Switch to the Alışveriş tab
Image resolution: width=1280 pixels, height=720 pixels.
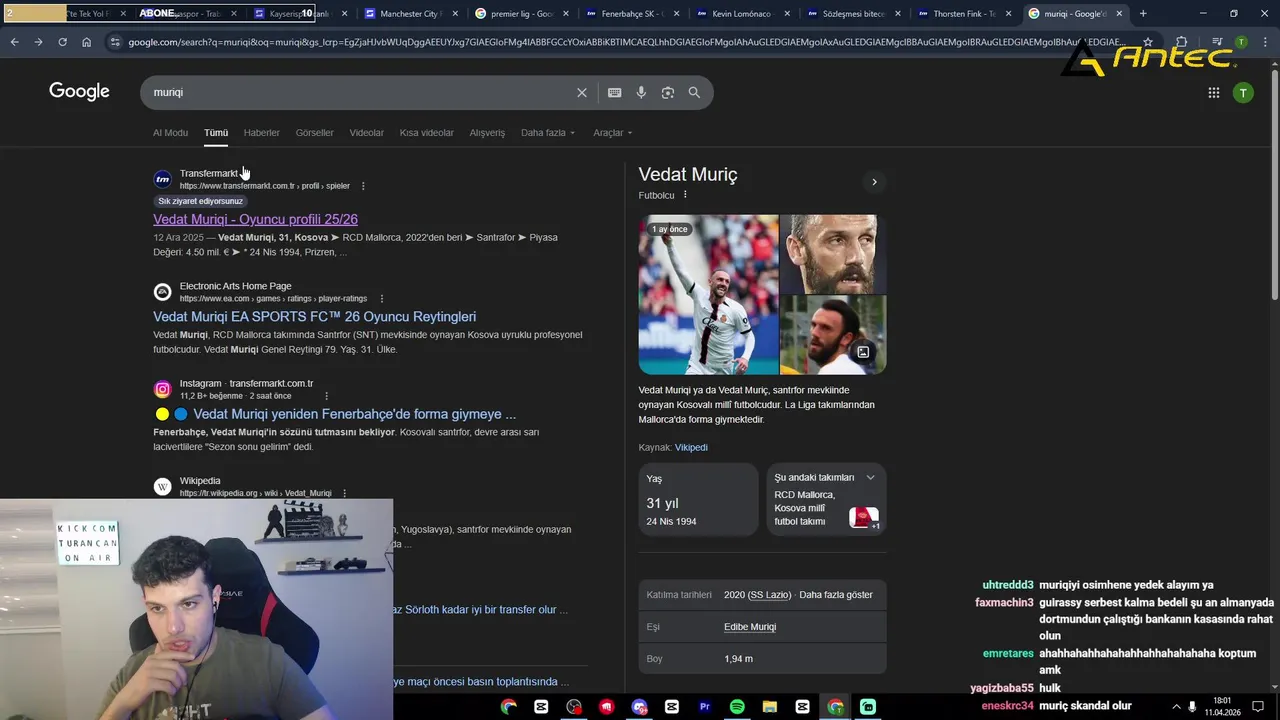point(487,133)
